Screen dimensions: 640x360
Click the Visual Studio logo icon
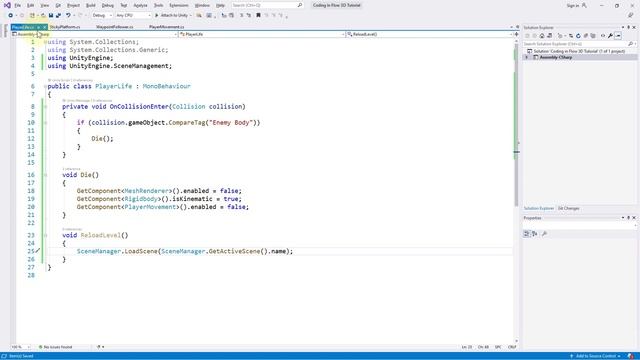(x=7, y=5)
